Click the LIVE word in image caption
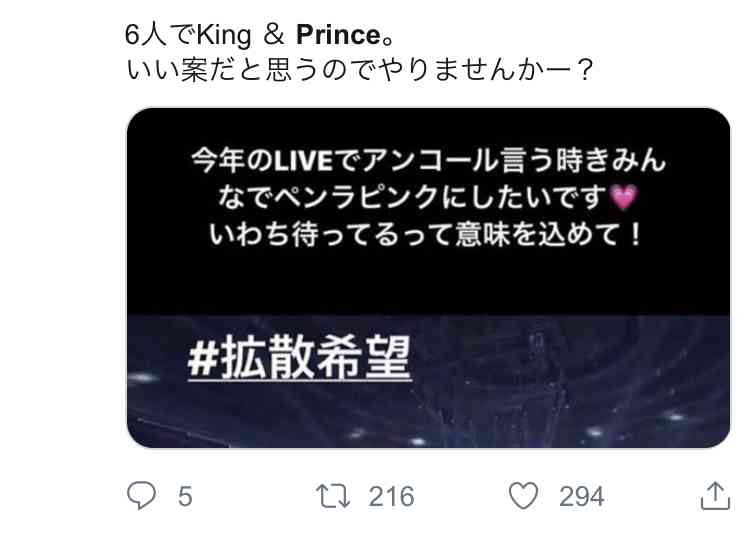750x533 pixels. 303,160
